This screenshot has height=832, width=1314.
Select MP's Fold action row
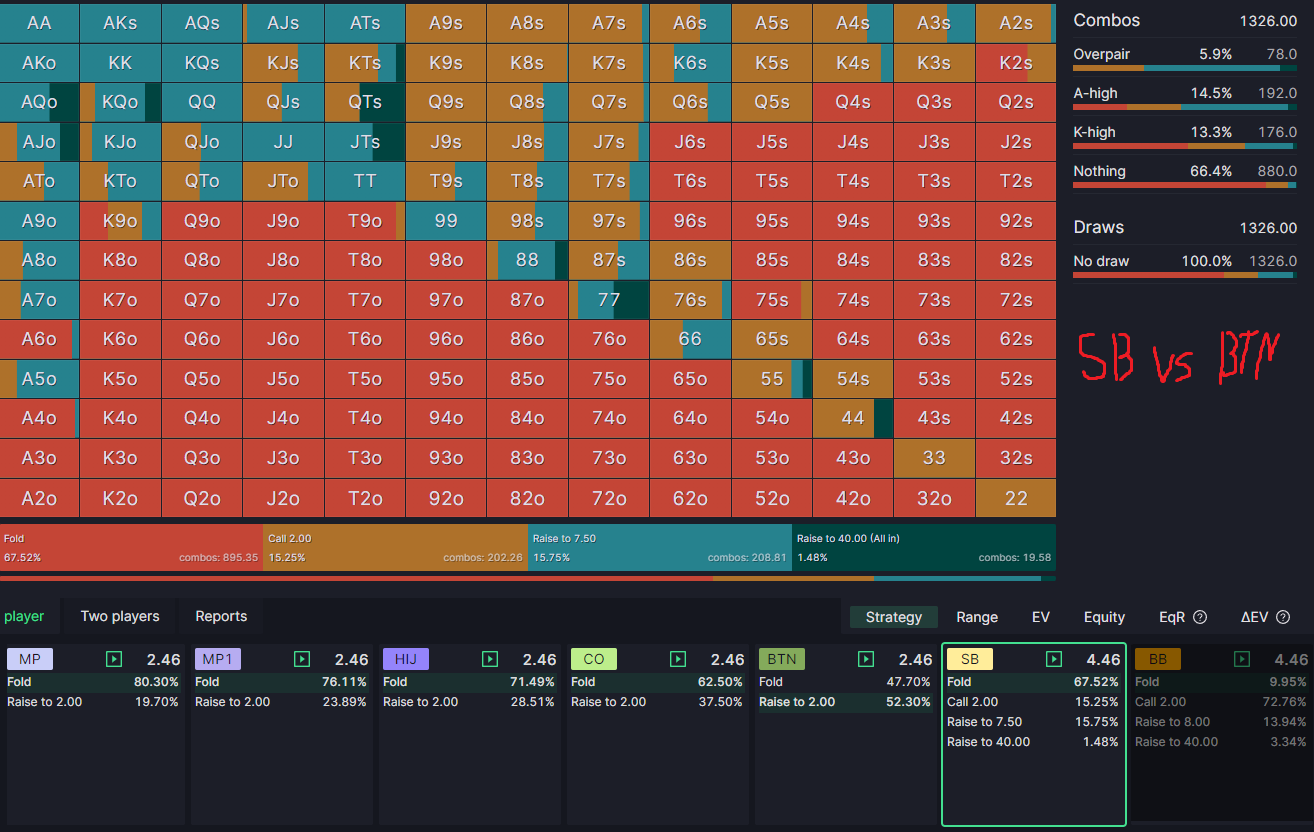[x=93, y=682]
